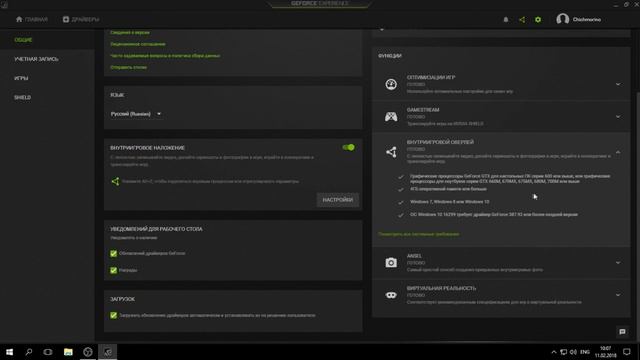Click the green share icon in header
640x360 pixels.
(x=522, y=20)
